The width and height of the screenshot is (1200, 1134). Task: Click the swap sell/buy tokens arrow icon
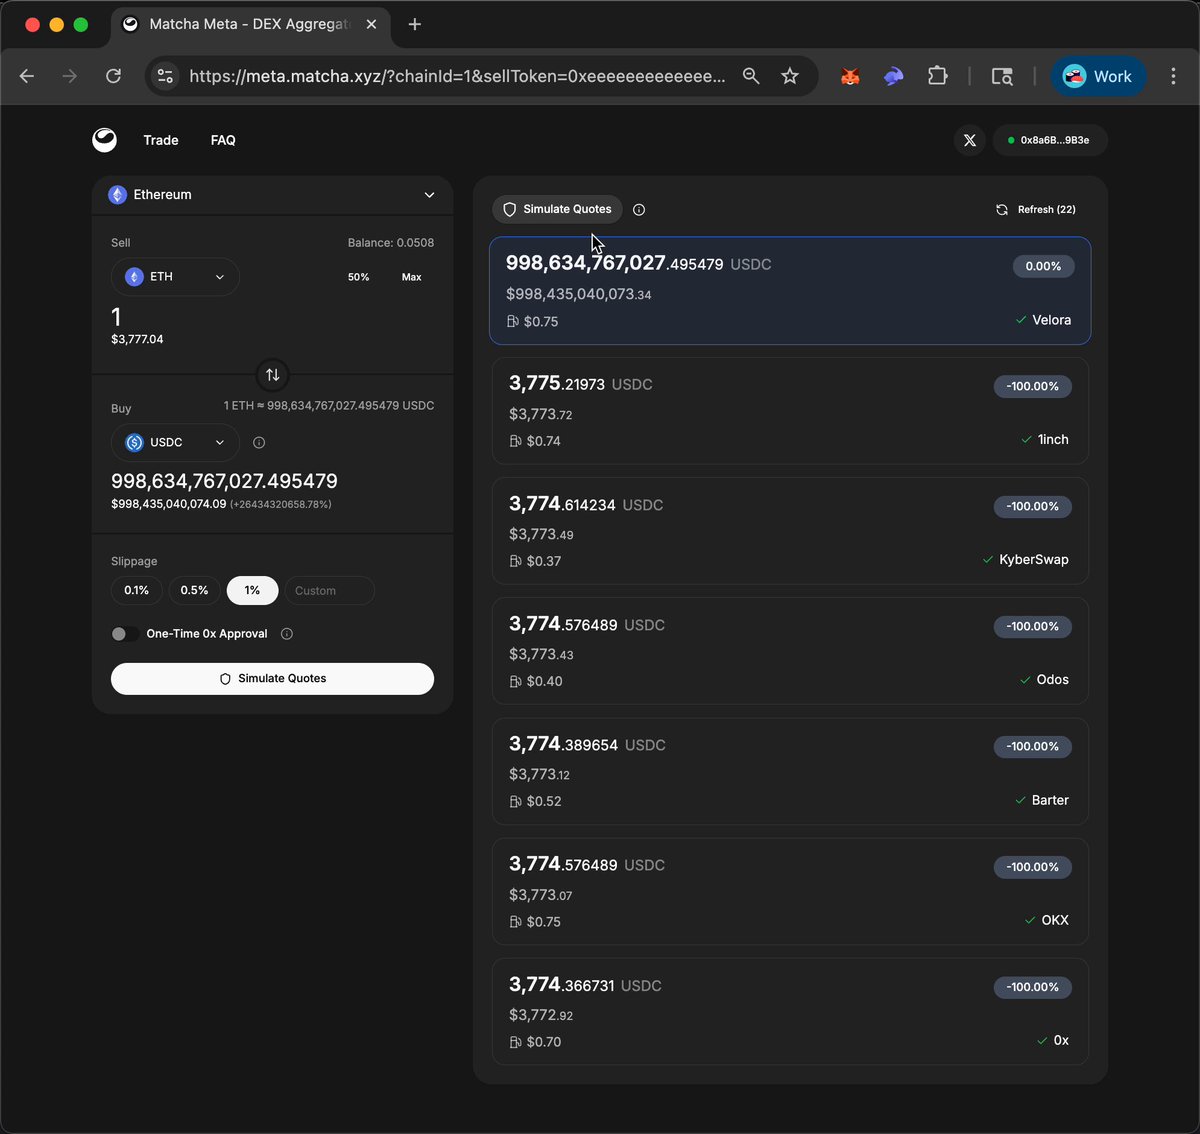pyautogui.click(x=272, y=375)
